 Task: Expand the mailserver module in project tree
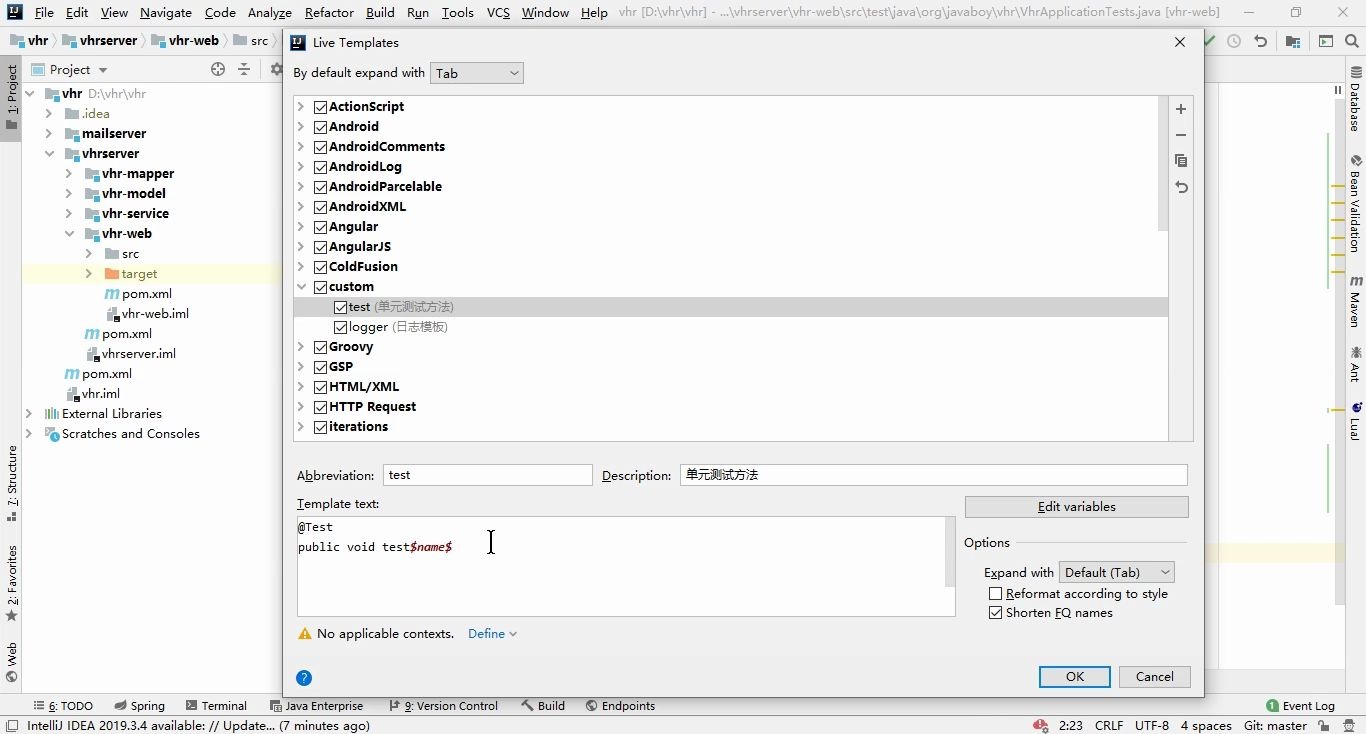pos(49,133)
